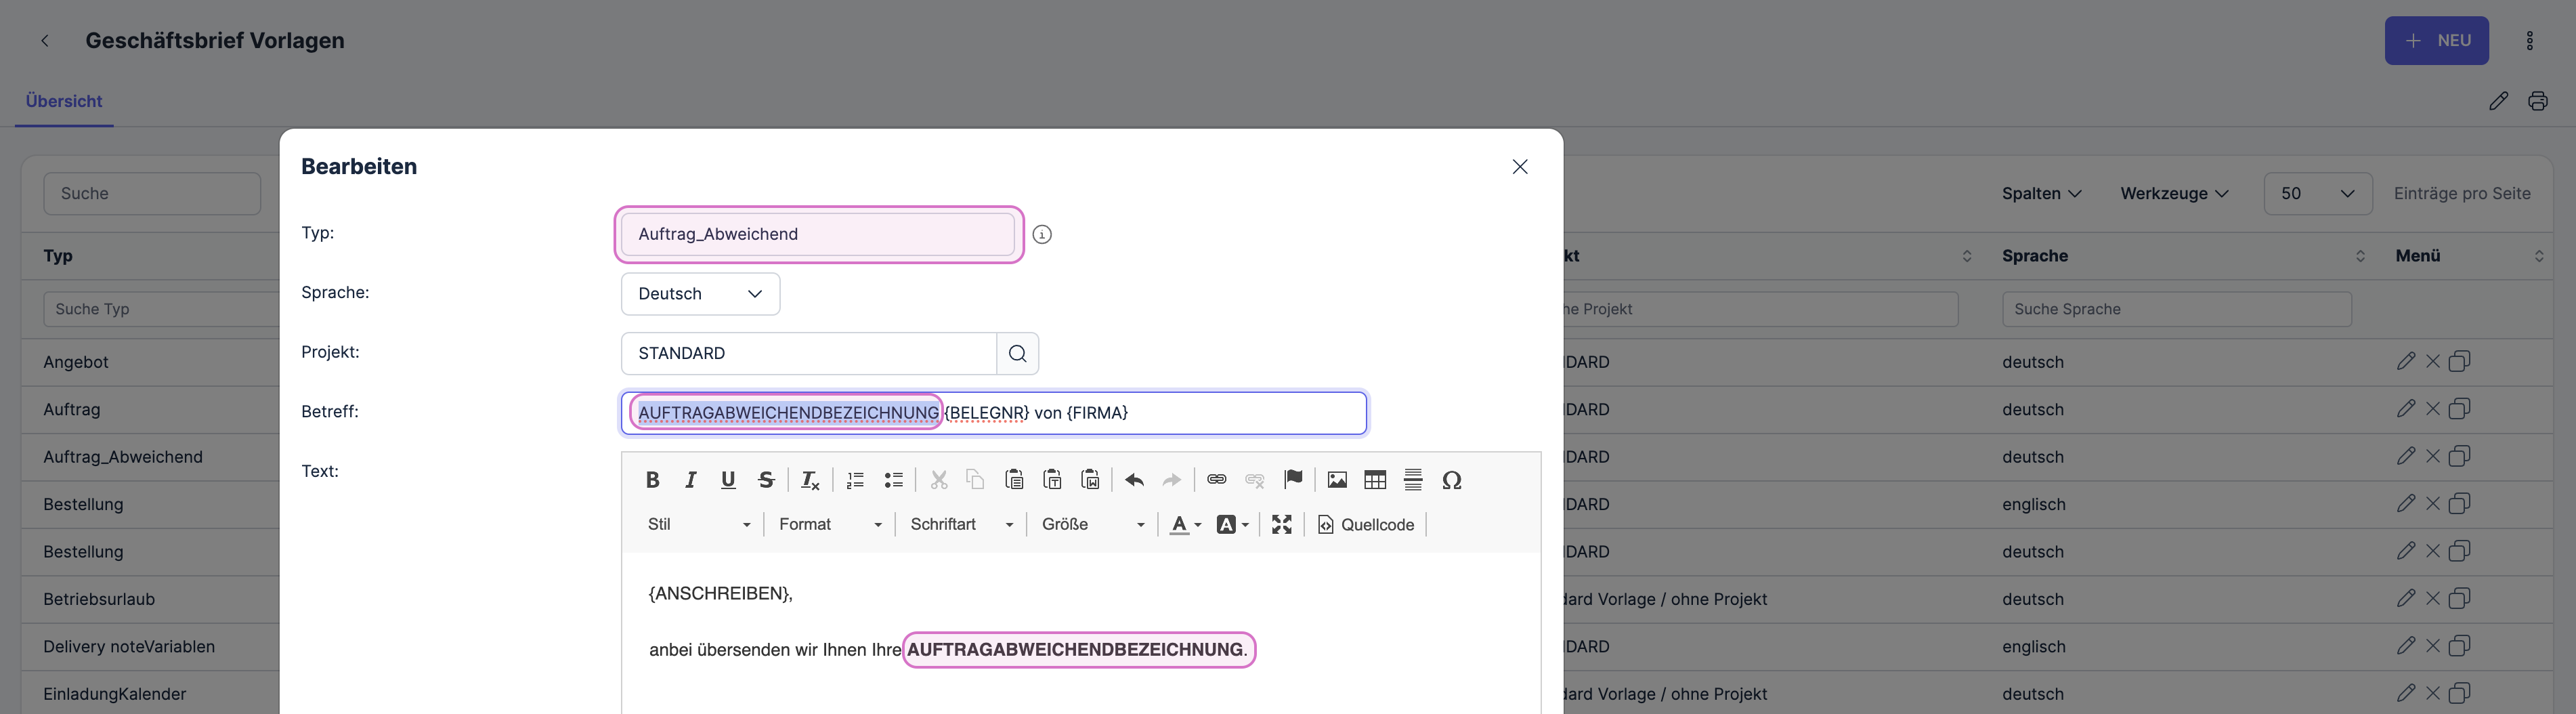Viewport: 2576px width, 714px height.
Task: Click the remove formatting icon
Action: [x=810, y=480]
